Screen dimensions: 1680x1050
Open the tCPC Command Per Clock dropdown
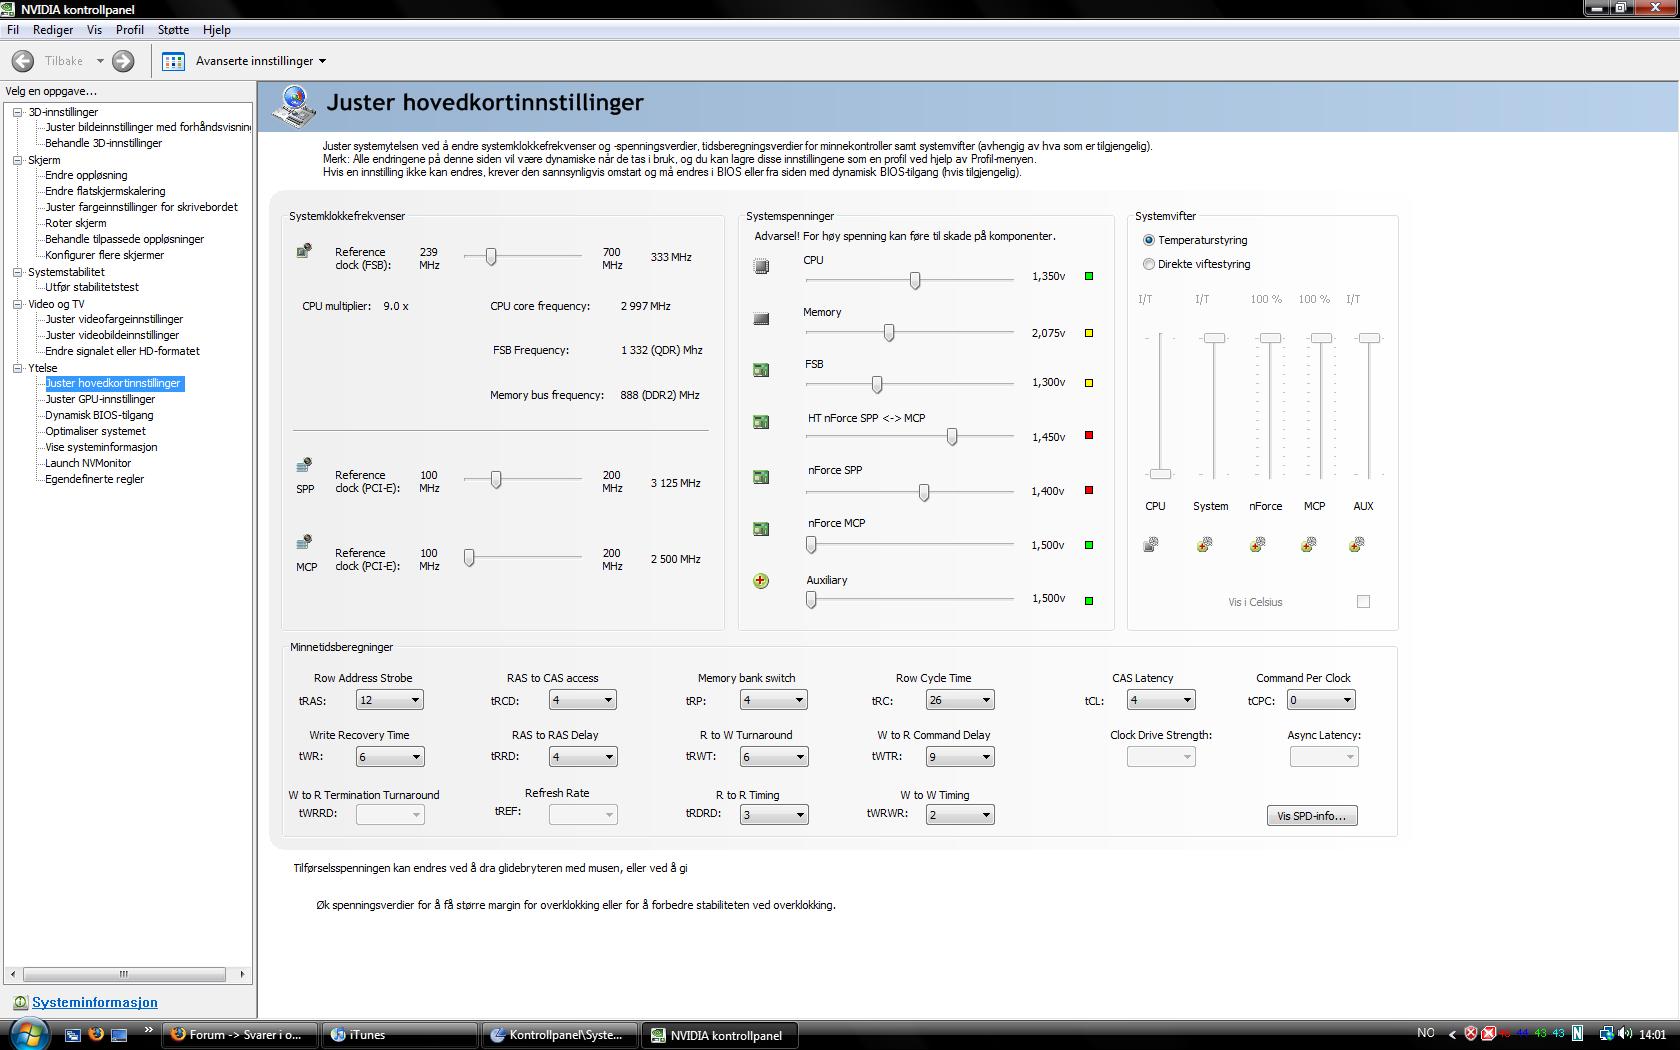1321,700
